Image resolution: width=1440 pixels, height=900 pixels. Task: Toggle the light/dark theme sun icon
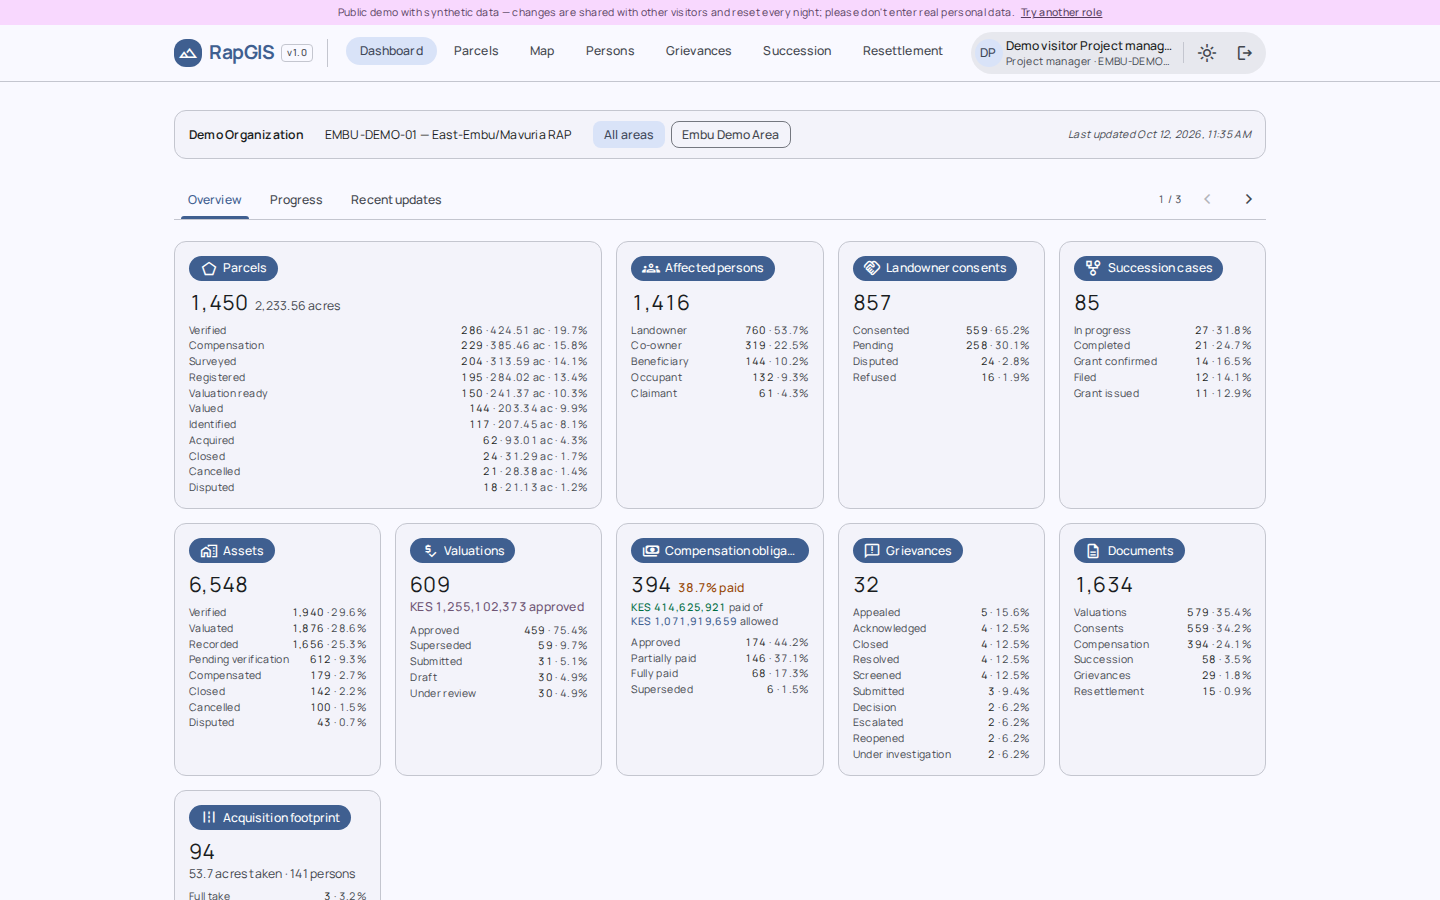coord(1207,53)
